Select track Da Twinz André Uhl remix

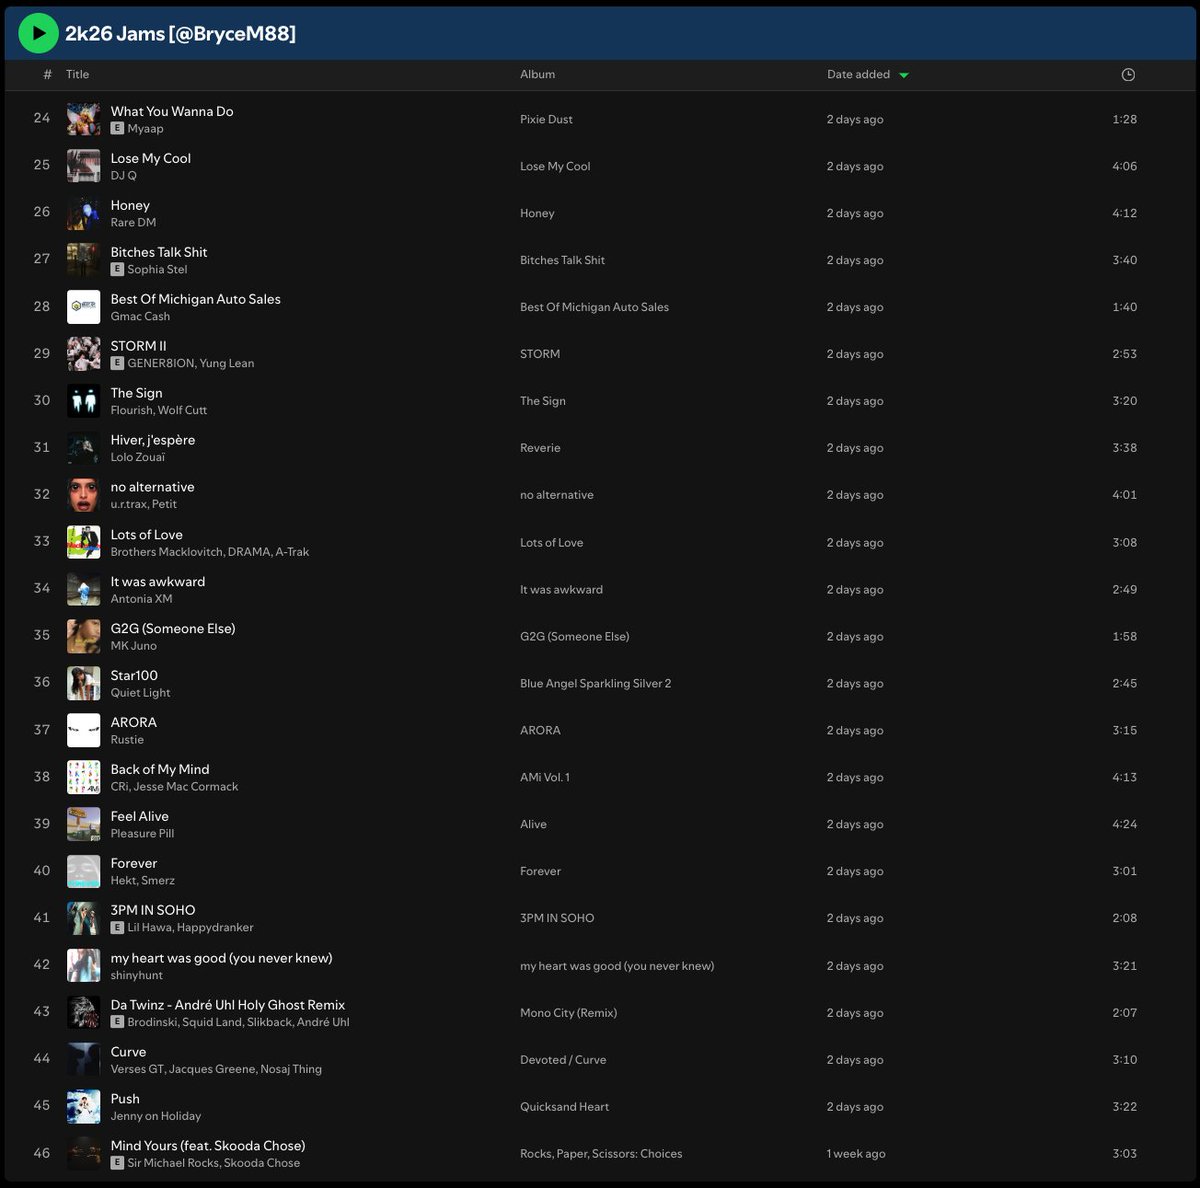(x=227, y=1005)
